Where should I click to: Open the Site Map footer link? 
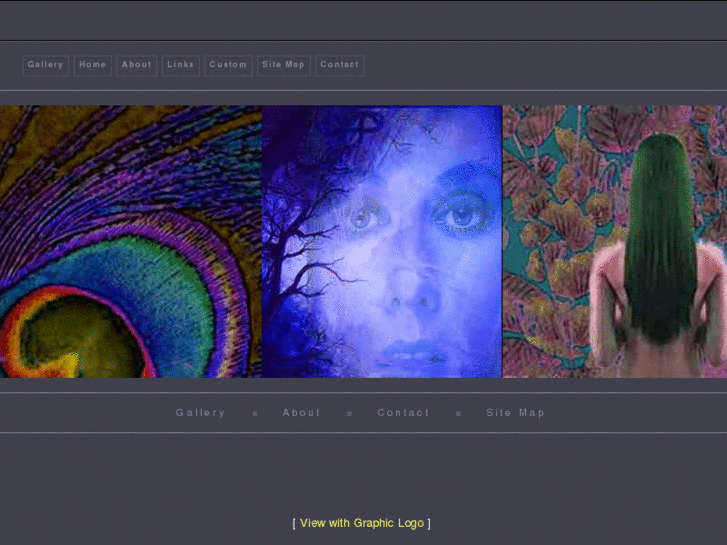[515, 413]
